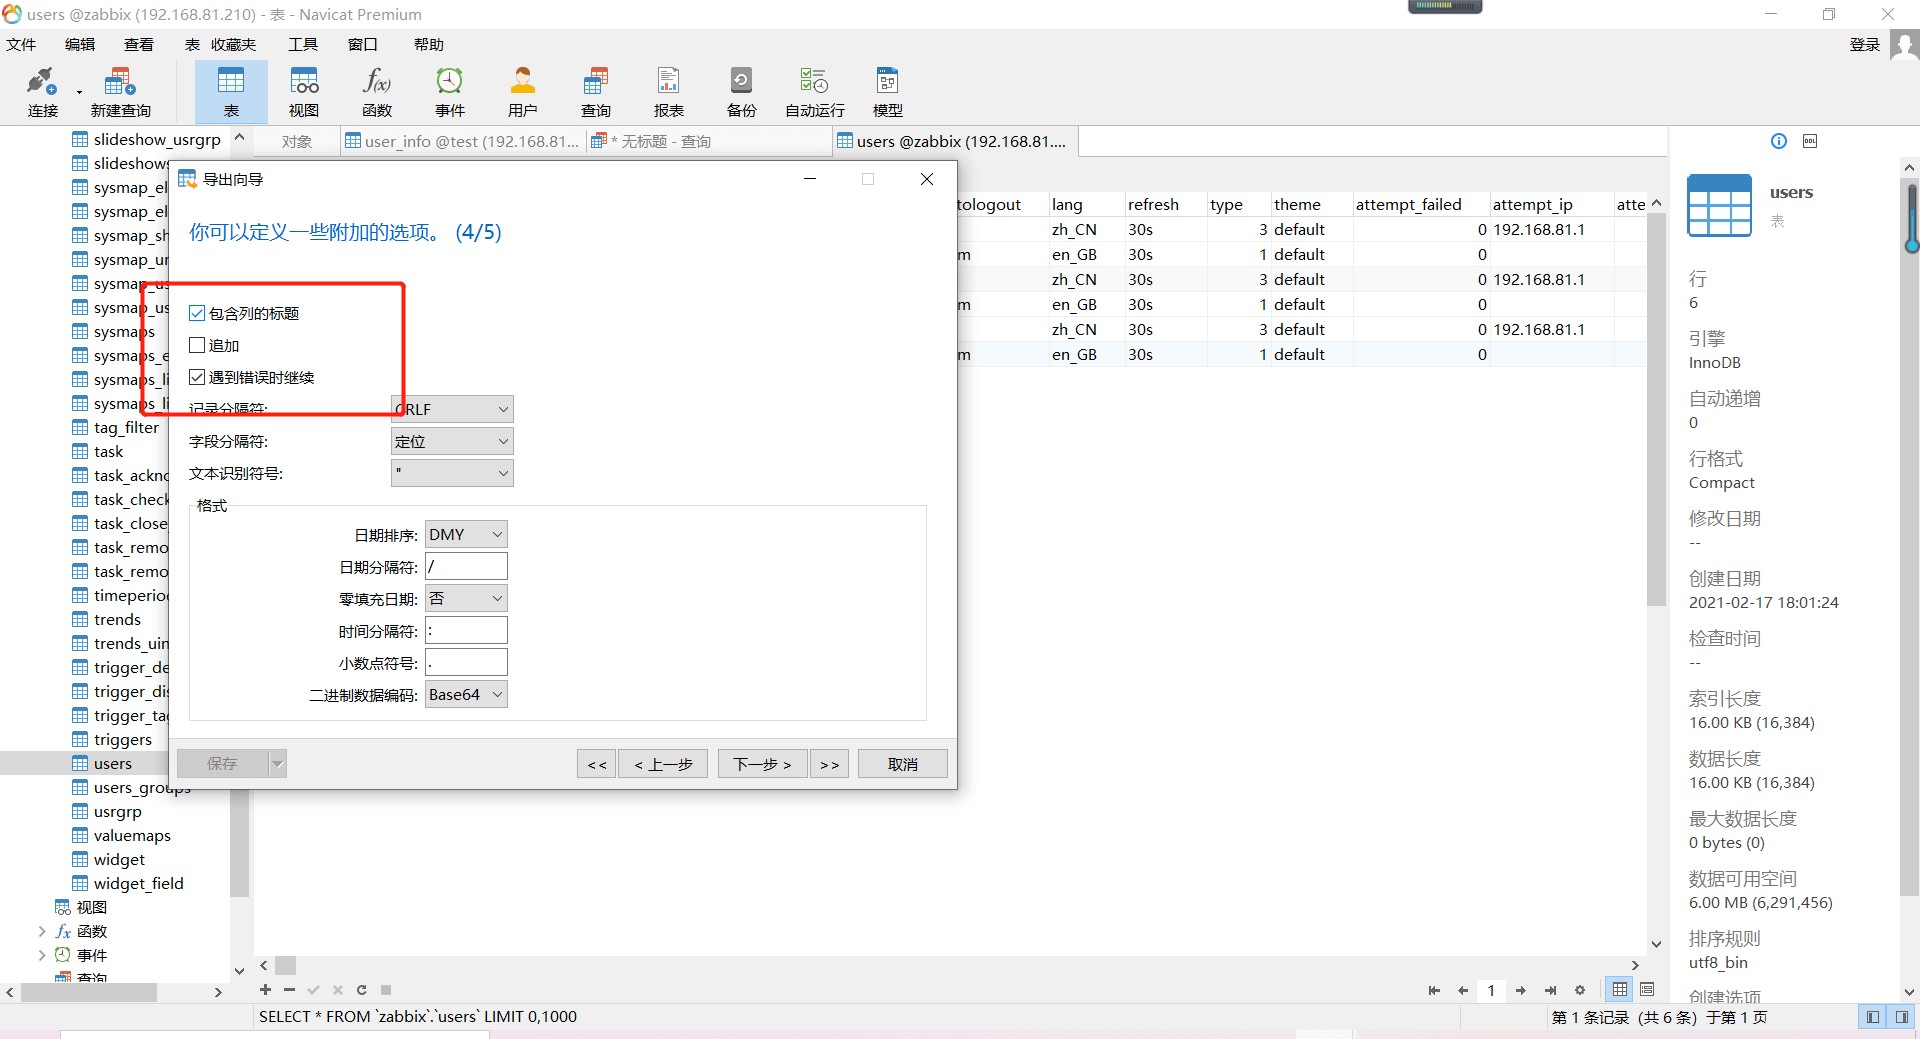Open the 新建查询 (New Query) tool
This screenshot has height=1039, width=1920.
pyautogui.click(x=120, y=91)
